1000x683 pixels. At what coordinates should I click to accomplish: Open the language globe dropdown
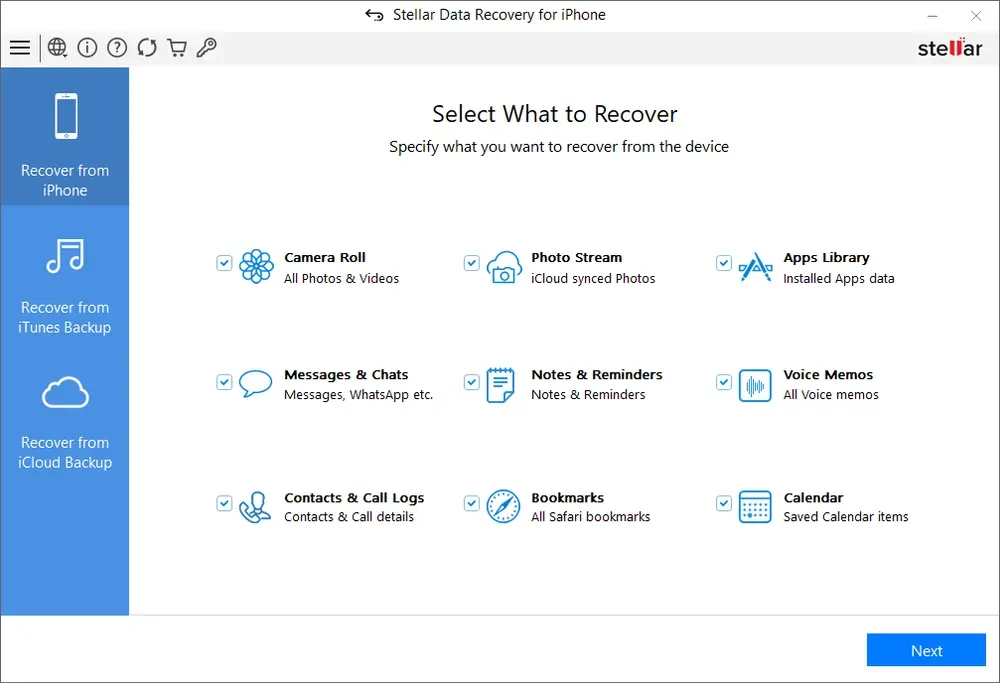tap(57, 47)
